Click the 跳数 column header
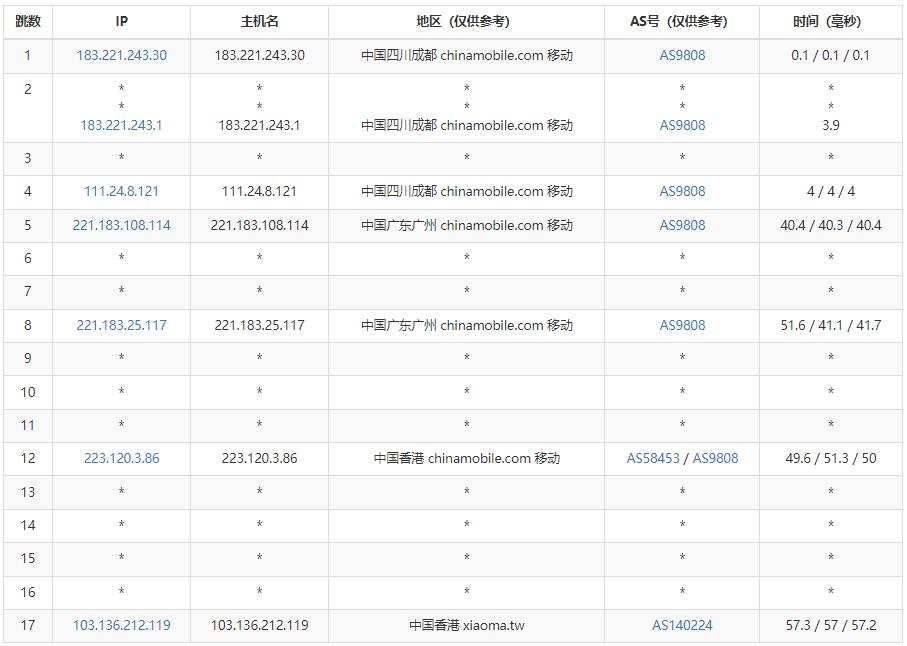This screenshot has width=907, height=646. 28,22
